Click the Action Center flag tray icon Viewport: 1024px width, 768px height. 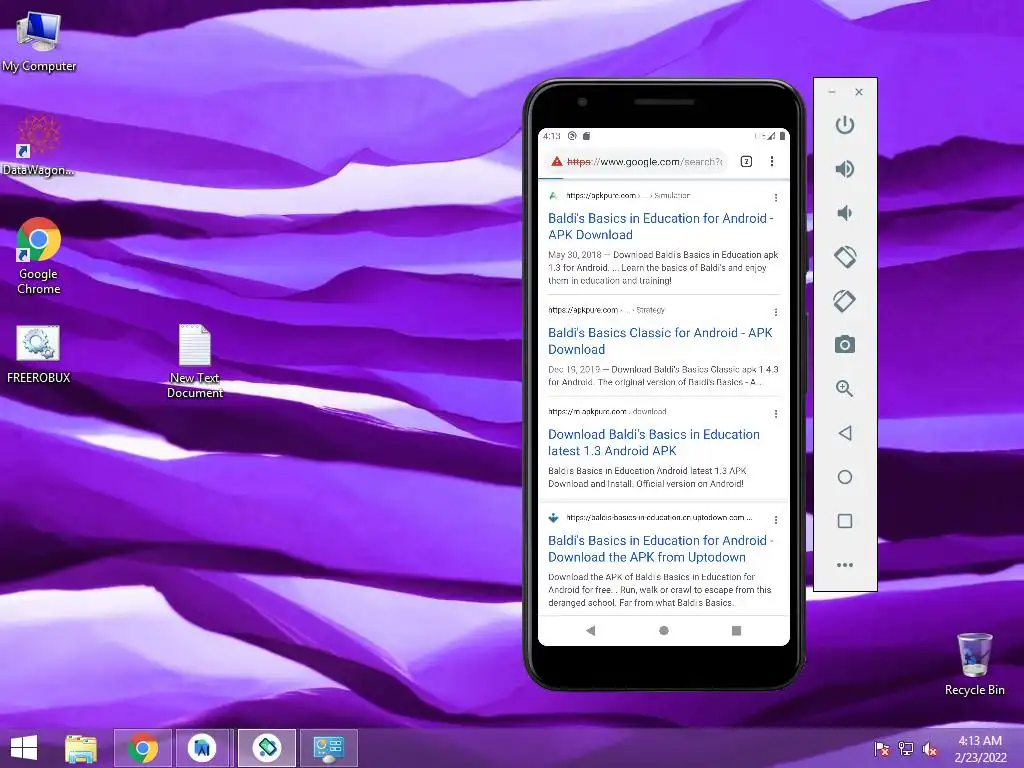pos(881,748)
